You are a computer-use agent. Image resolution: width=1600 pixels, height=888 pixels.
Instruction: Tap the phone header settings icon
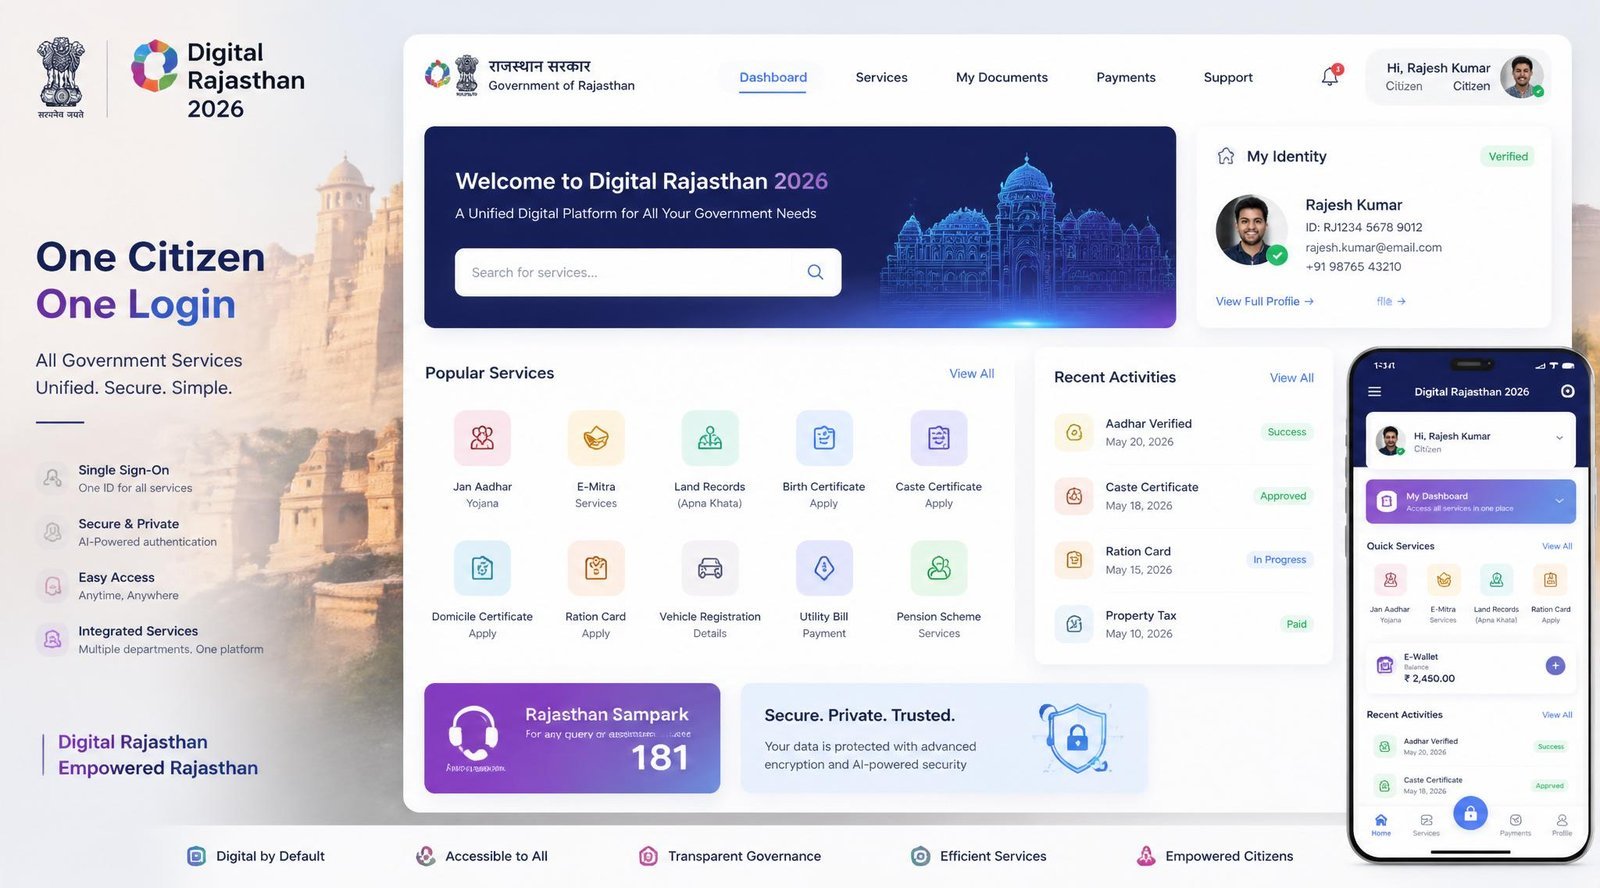1568,392
